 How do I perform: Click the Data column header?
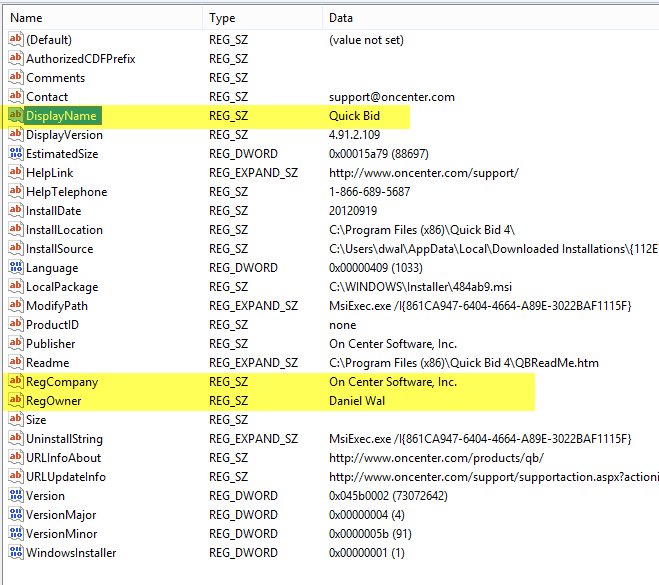(x=341, y=18)
